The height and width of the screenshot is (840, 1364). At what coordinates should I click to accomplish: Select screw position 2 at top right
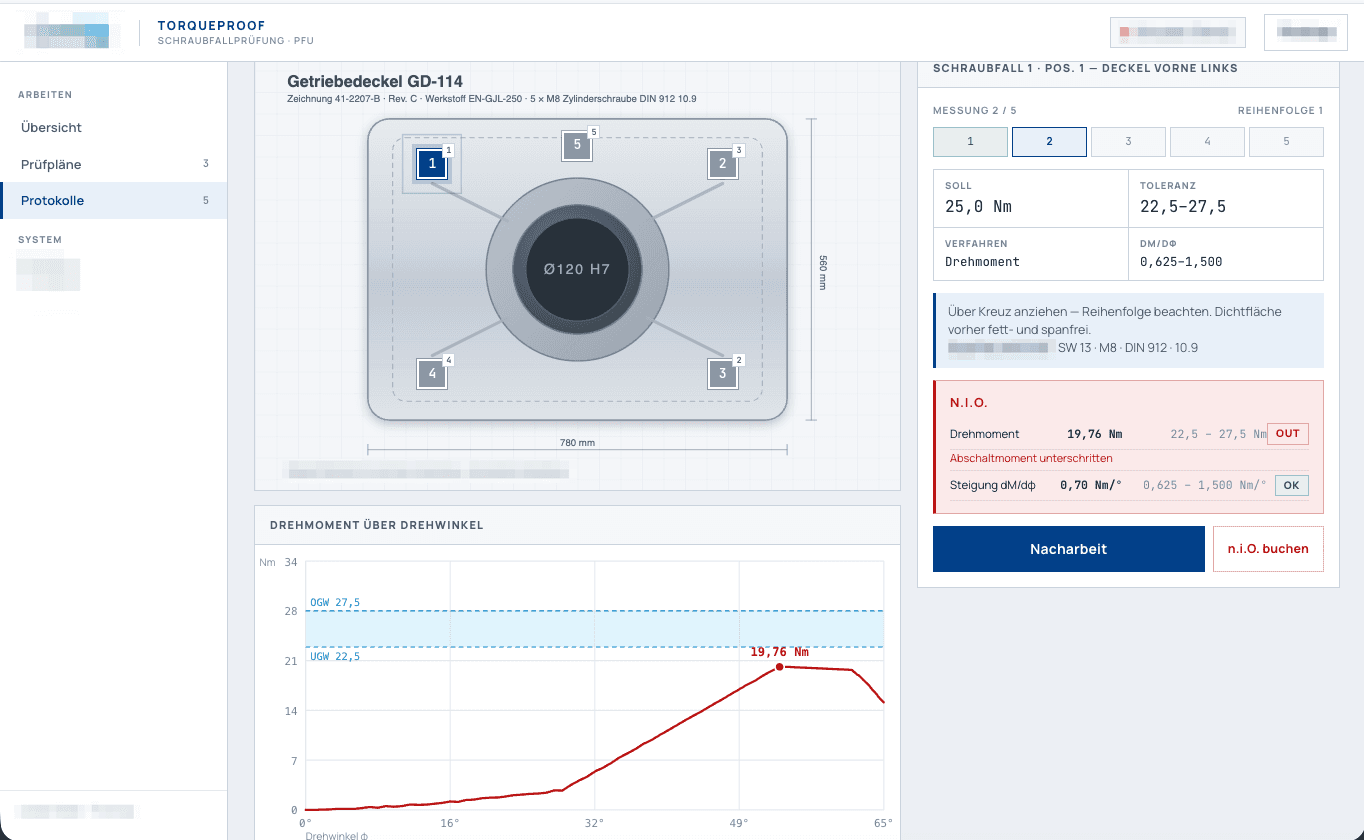click(723, 163)
